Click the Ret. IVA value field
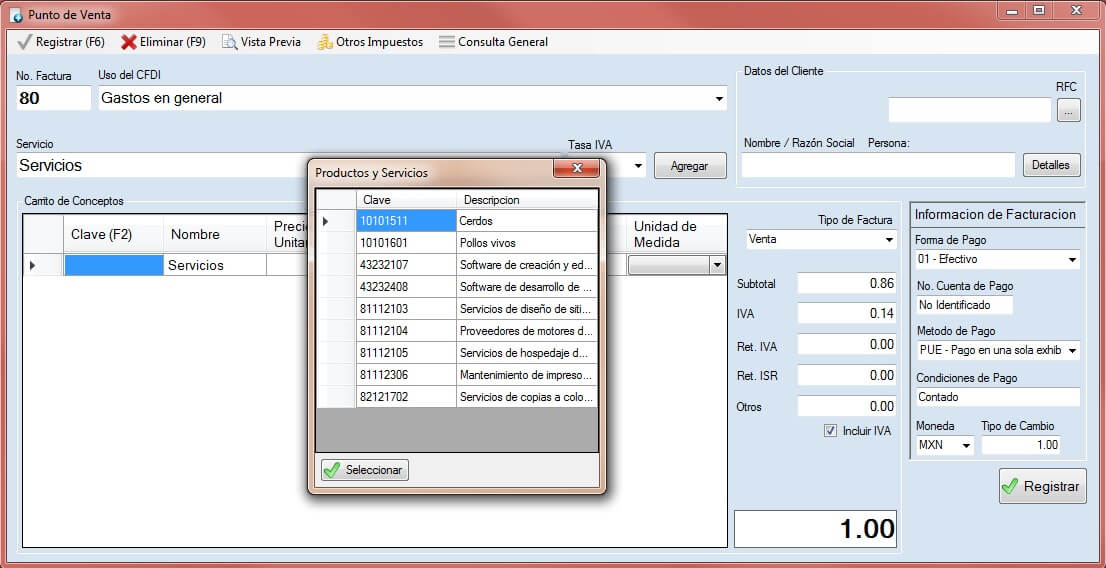 point(847,344)
